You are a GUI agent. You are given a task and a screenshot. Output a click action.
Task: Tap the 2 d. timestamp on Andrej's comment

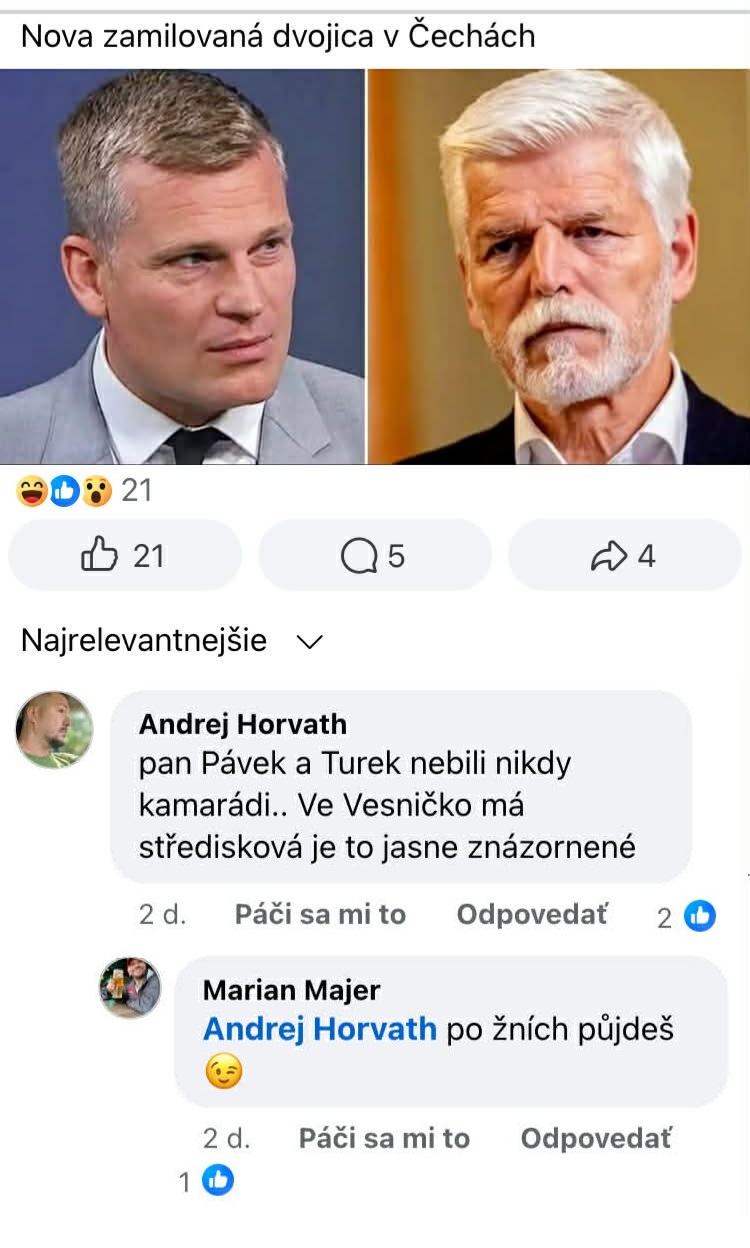pos(162,914)
